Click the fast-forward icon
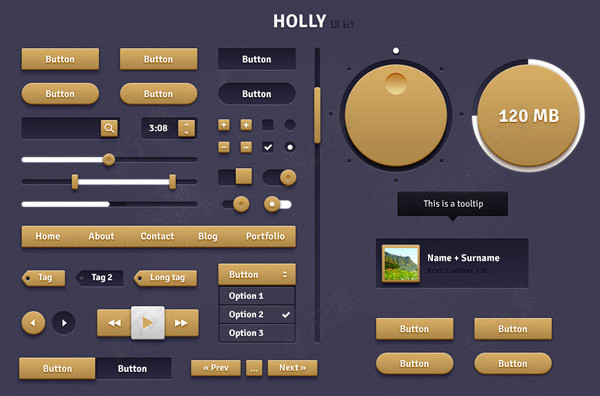This screenshot has width=600, height=396. click(181, 323)
